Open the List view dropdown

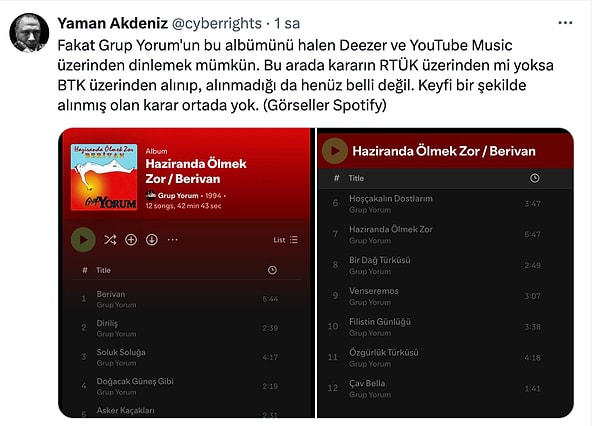(285, 240)
